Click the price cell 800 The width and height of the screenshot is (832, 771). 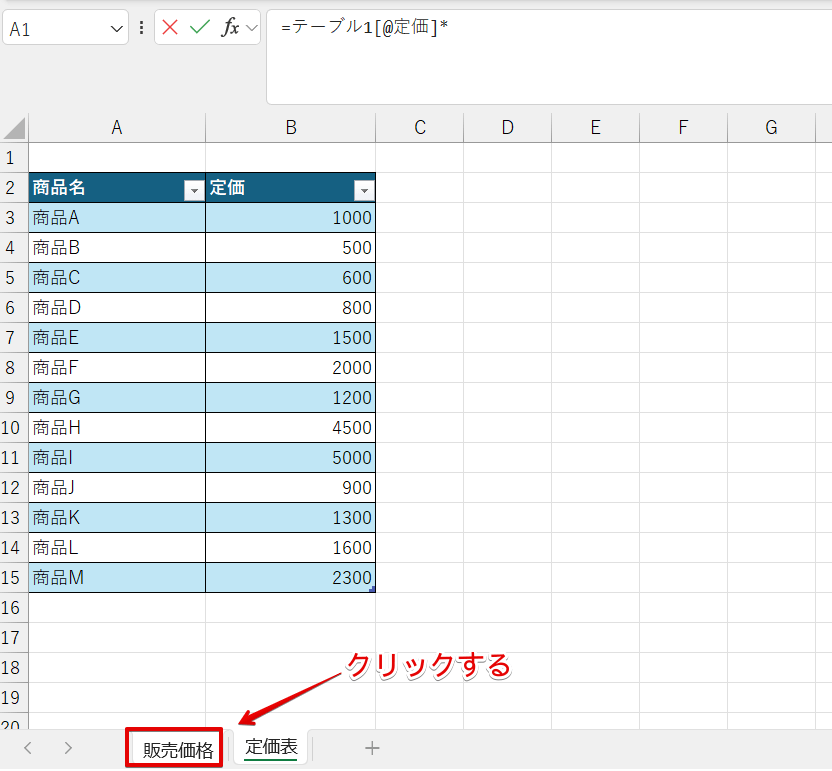(291, 308)
